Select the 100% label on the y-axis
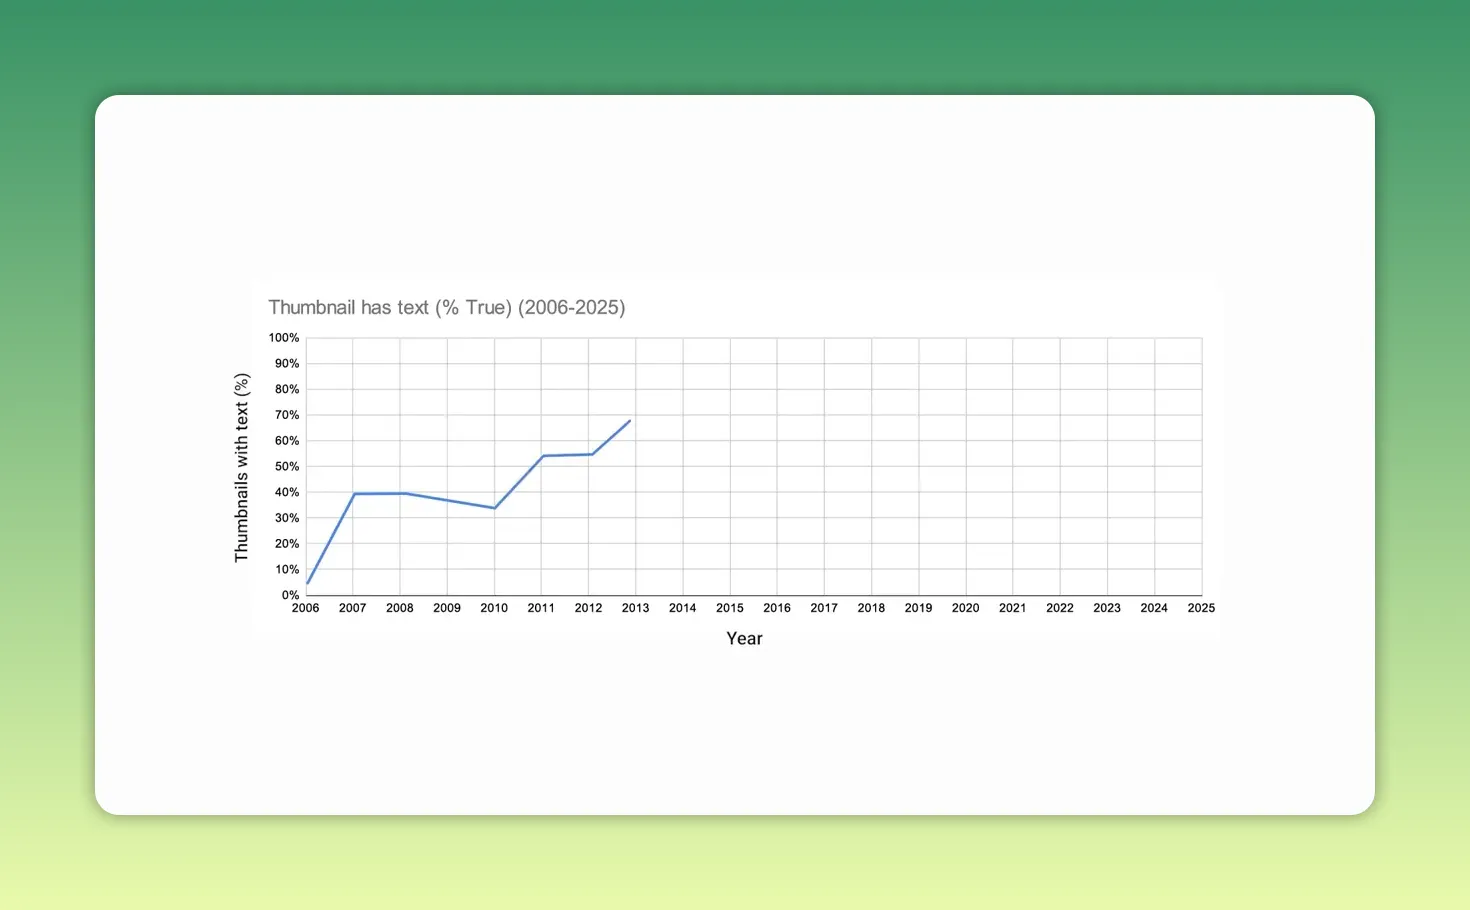Screen dimensions: 1470x910 point(283,337)
